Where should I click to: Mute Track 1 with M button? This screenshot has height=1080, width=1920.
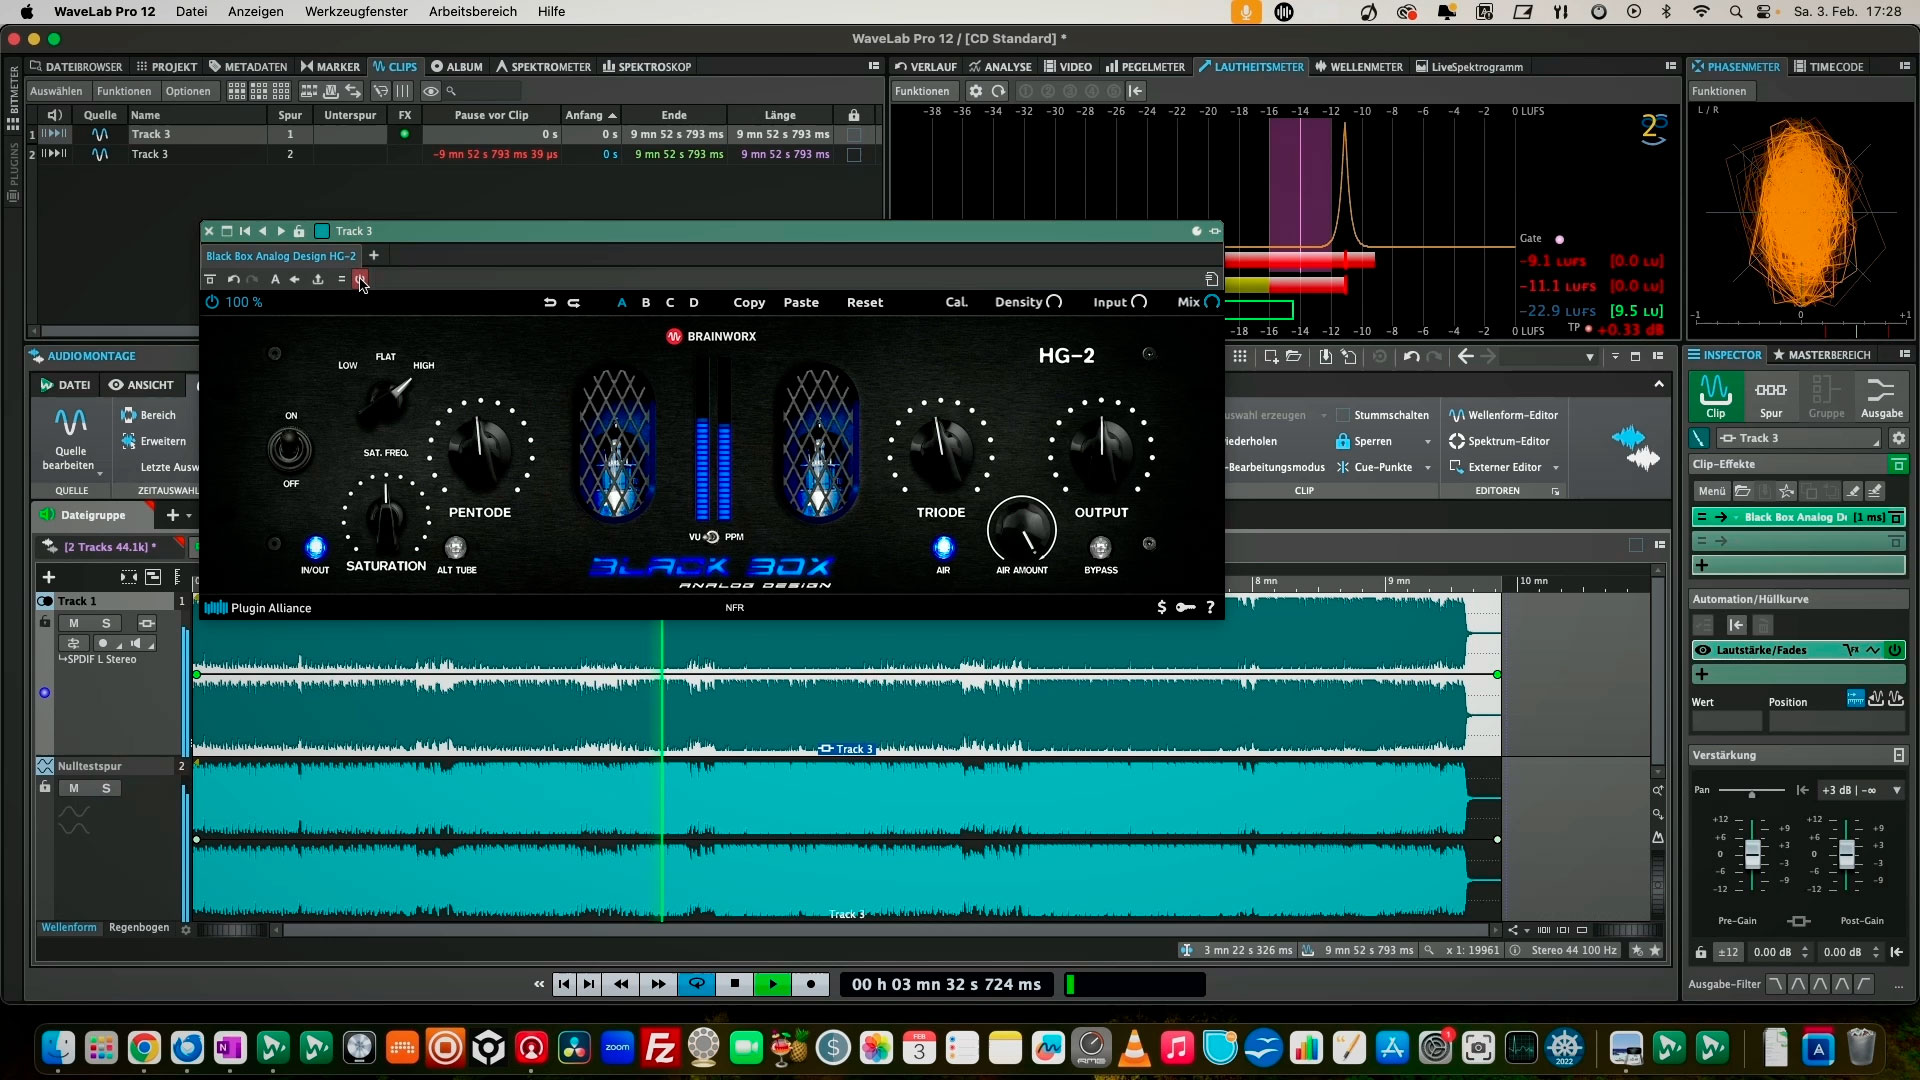pyautogui.click(x=73, y=623)
